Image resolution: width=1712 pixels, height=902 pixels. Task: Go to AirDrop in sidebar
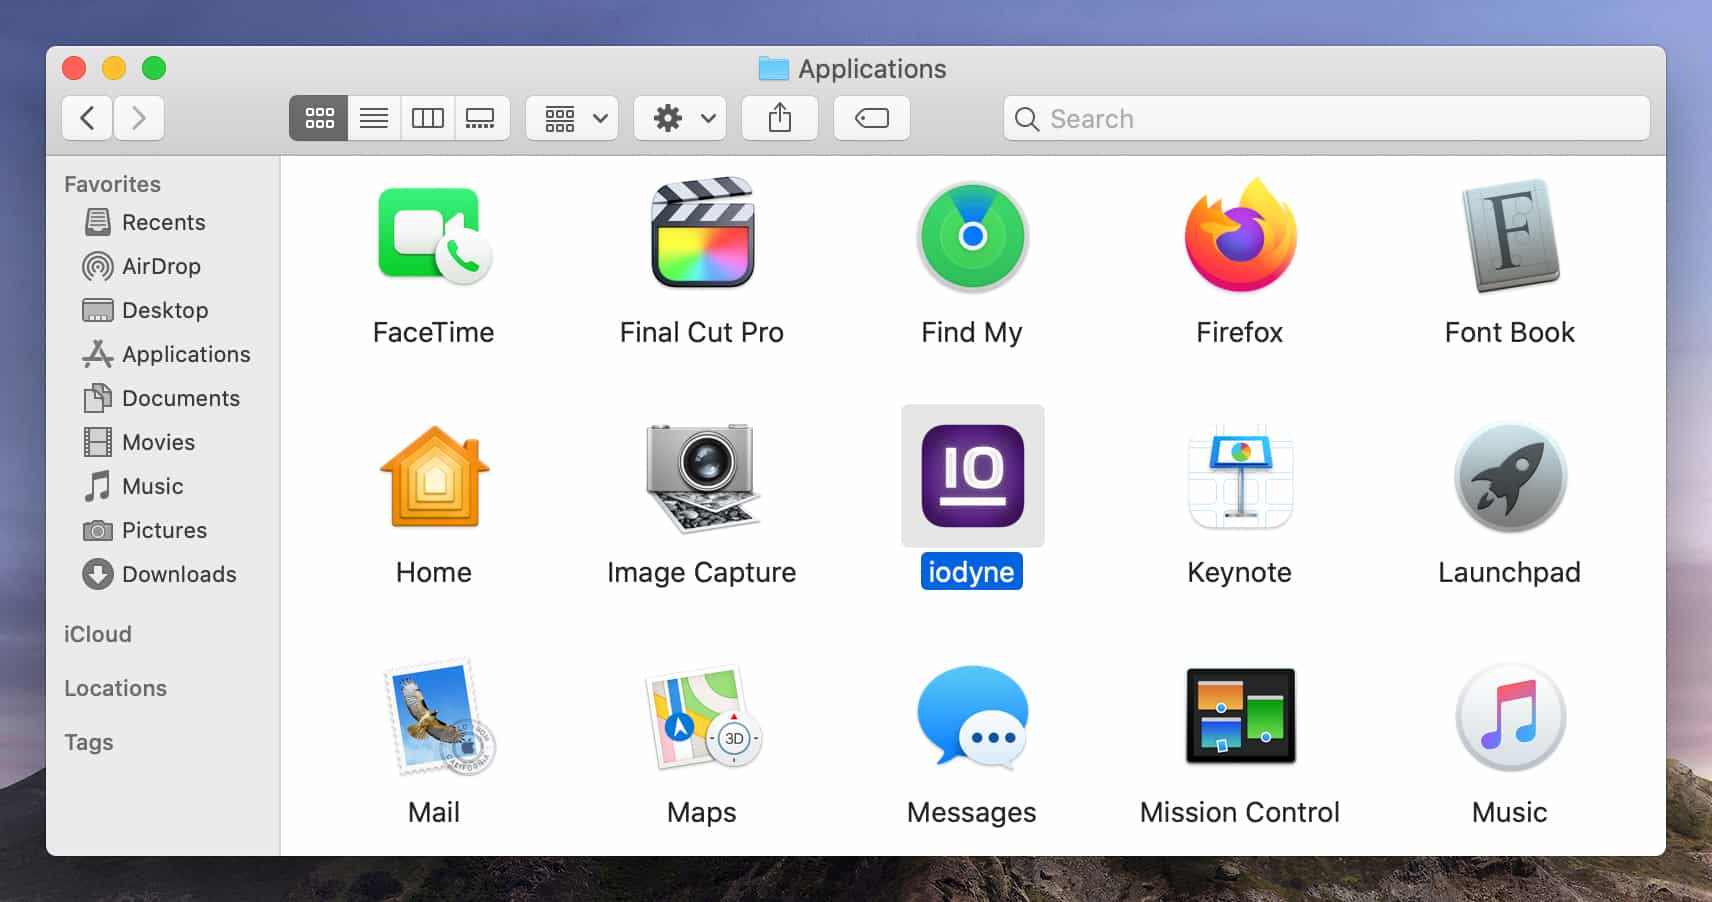tap(161, 266)
